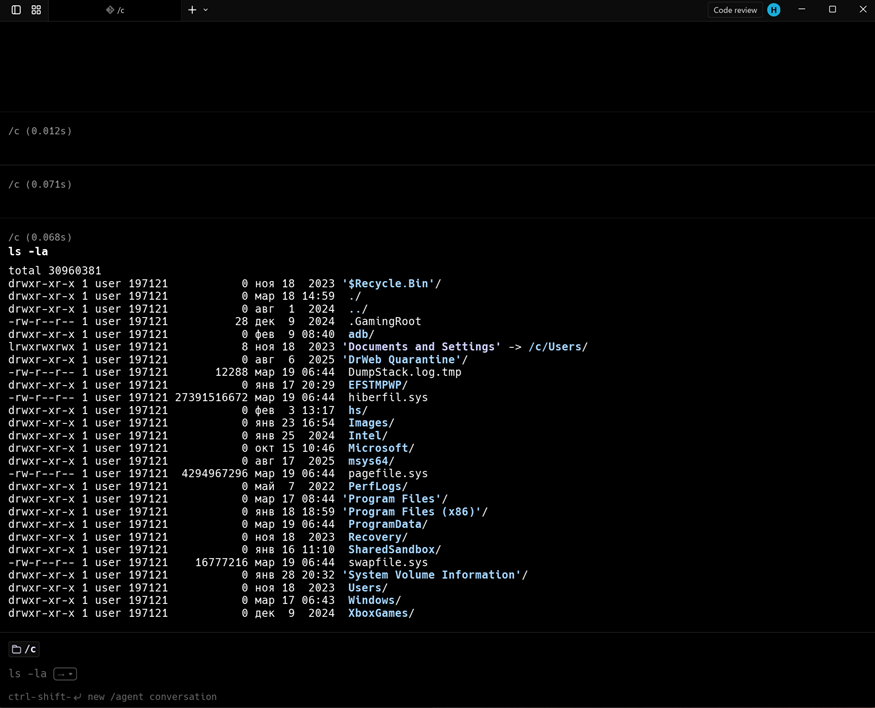Focus the command input showing ls -la
875x708 pixels.
coord(27,674)
